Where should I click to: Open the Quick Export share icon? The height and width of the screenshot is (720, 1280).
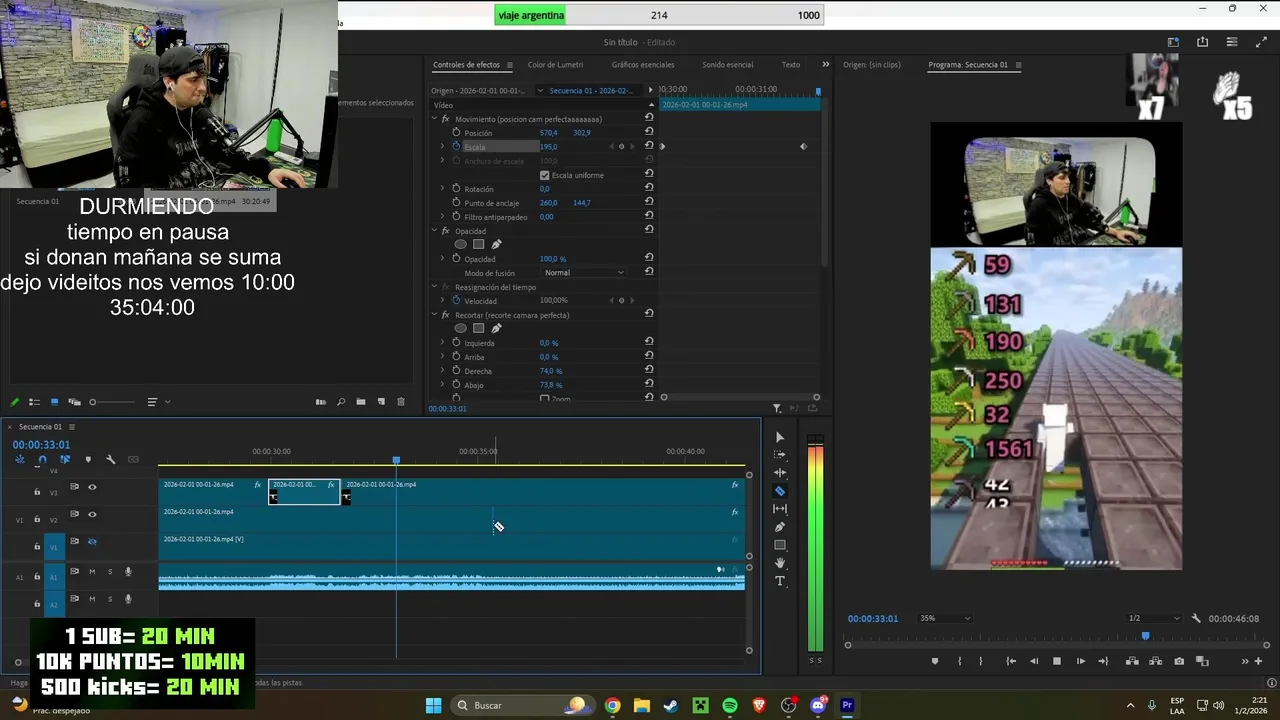pos(1202,42)
